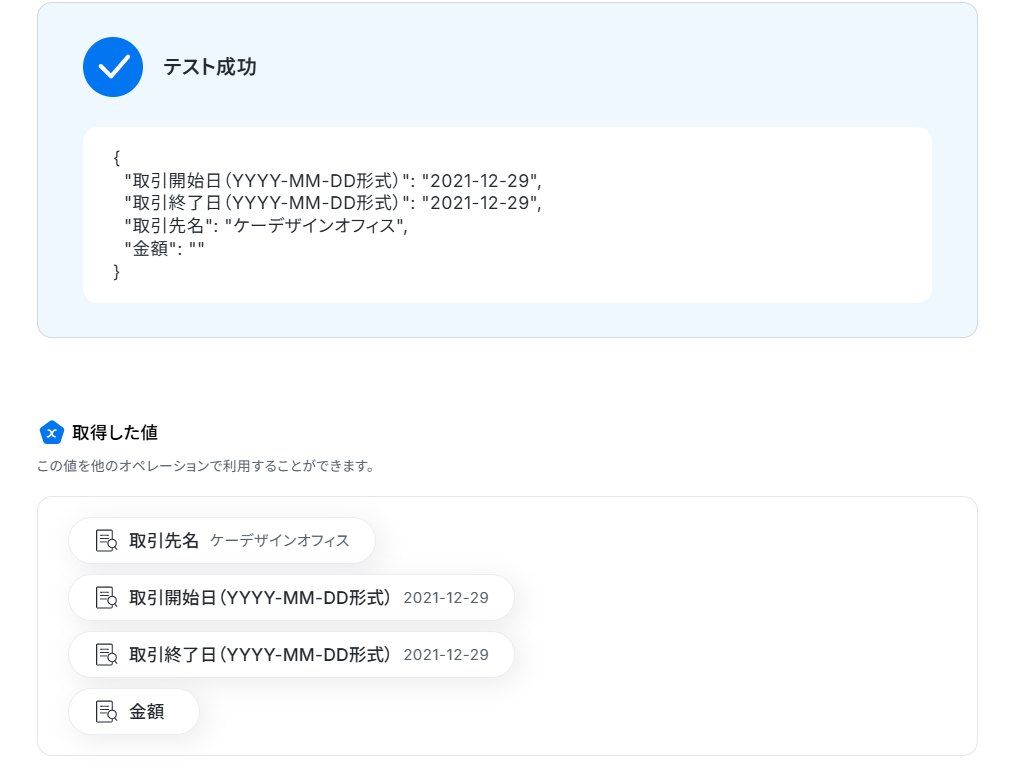
Task: Click the blue checkmark success icon
Action: [113, 67]
